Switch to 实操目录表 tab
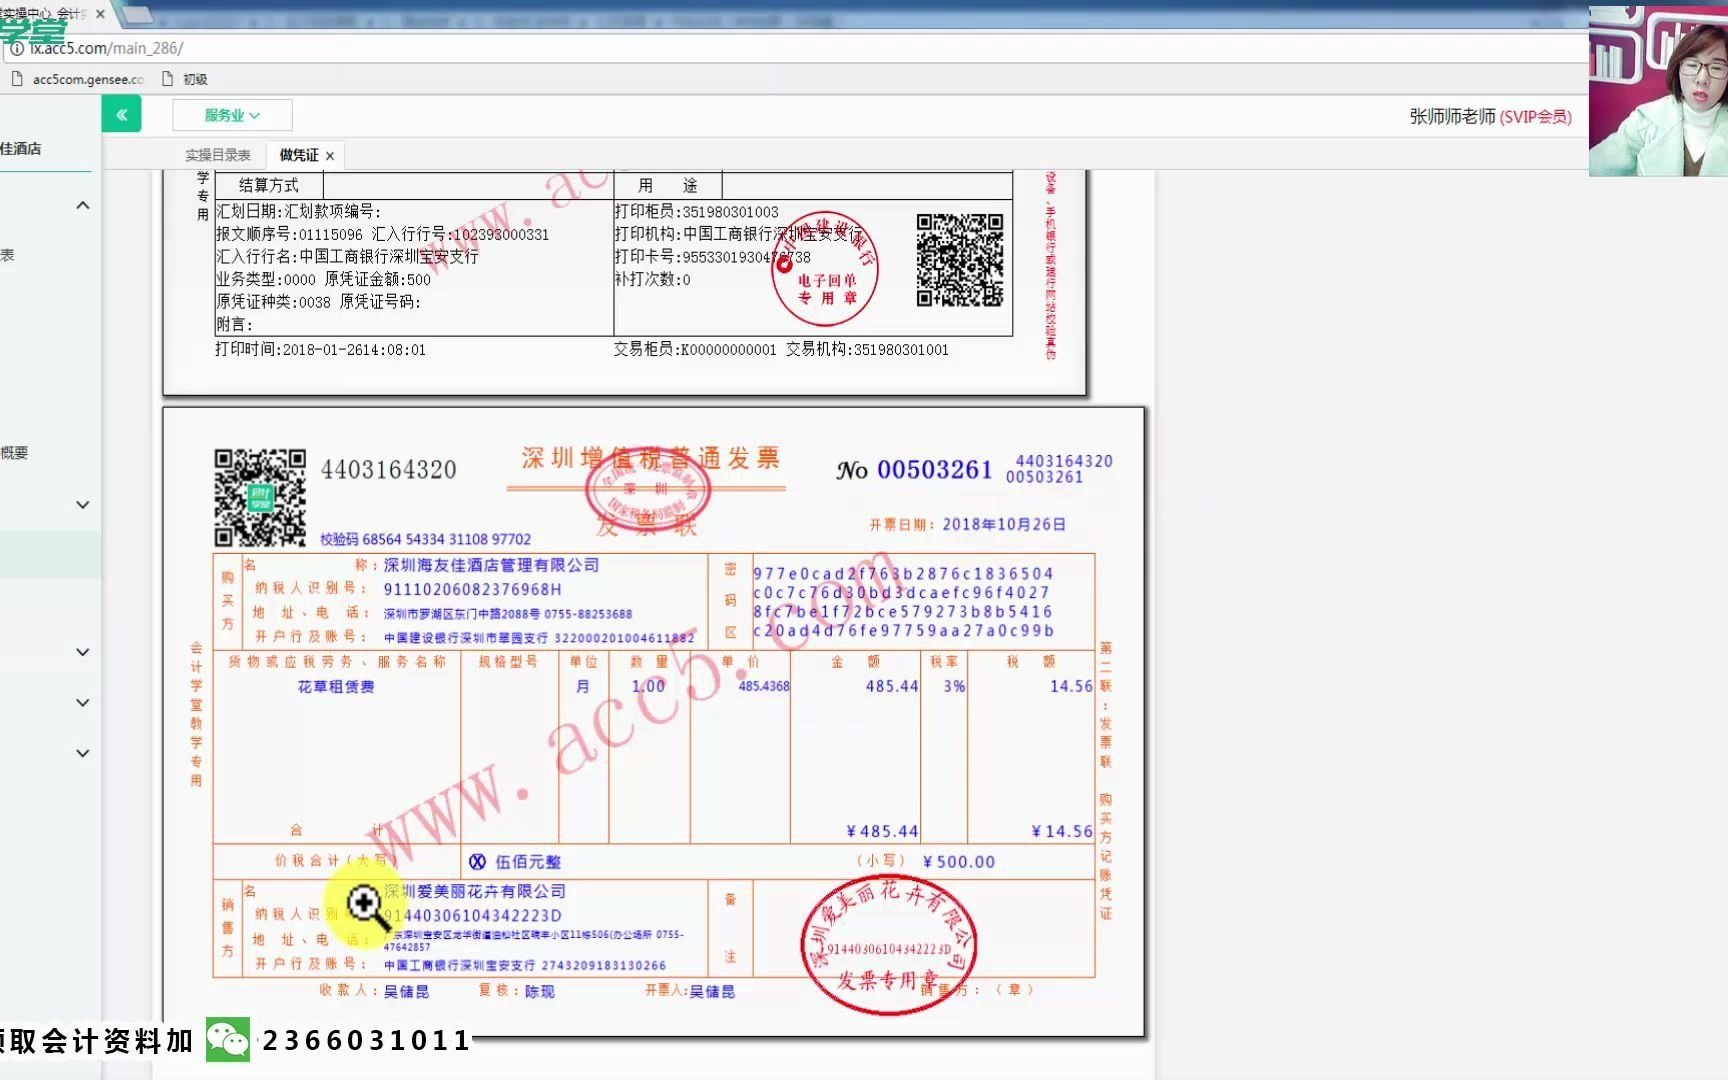Screen dimensions: 1728x1080 [218, 155]
